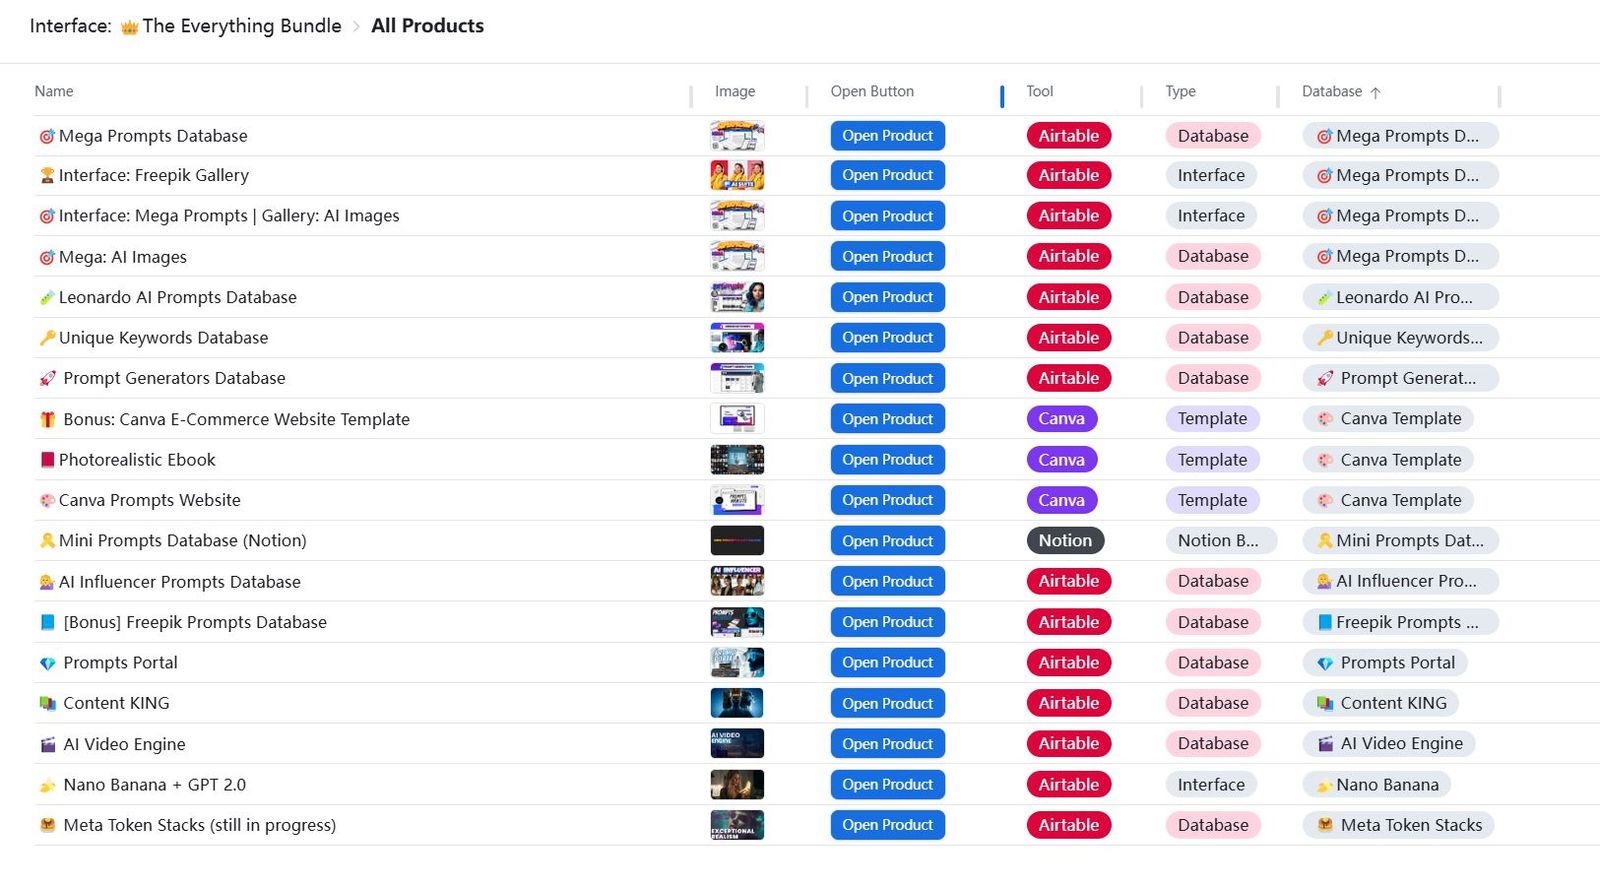Click the palette icon by Canva Prompts Website

pos(47,500)
